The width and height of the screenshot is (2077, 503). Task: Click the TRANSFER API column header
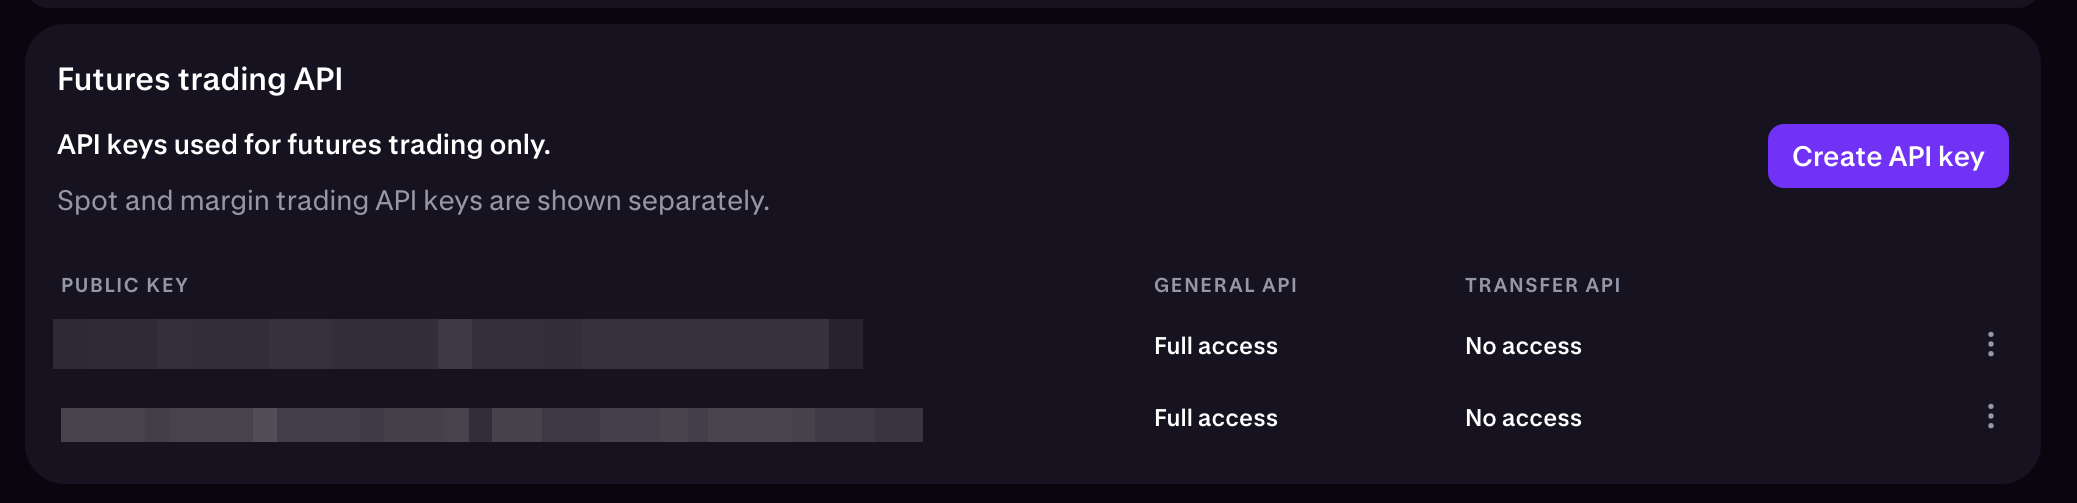point(1542,285)
